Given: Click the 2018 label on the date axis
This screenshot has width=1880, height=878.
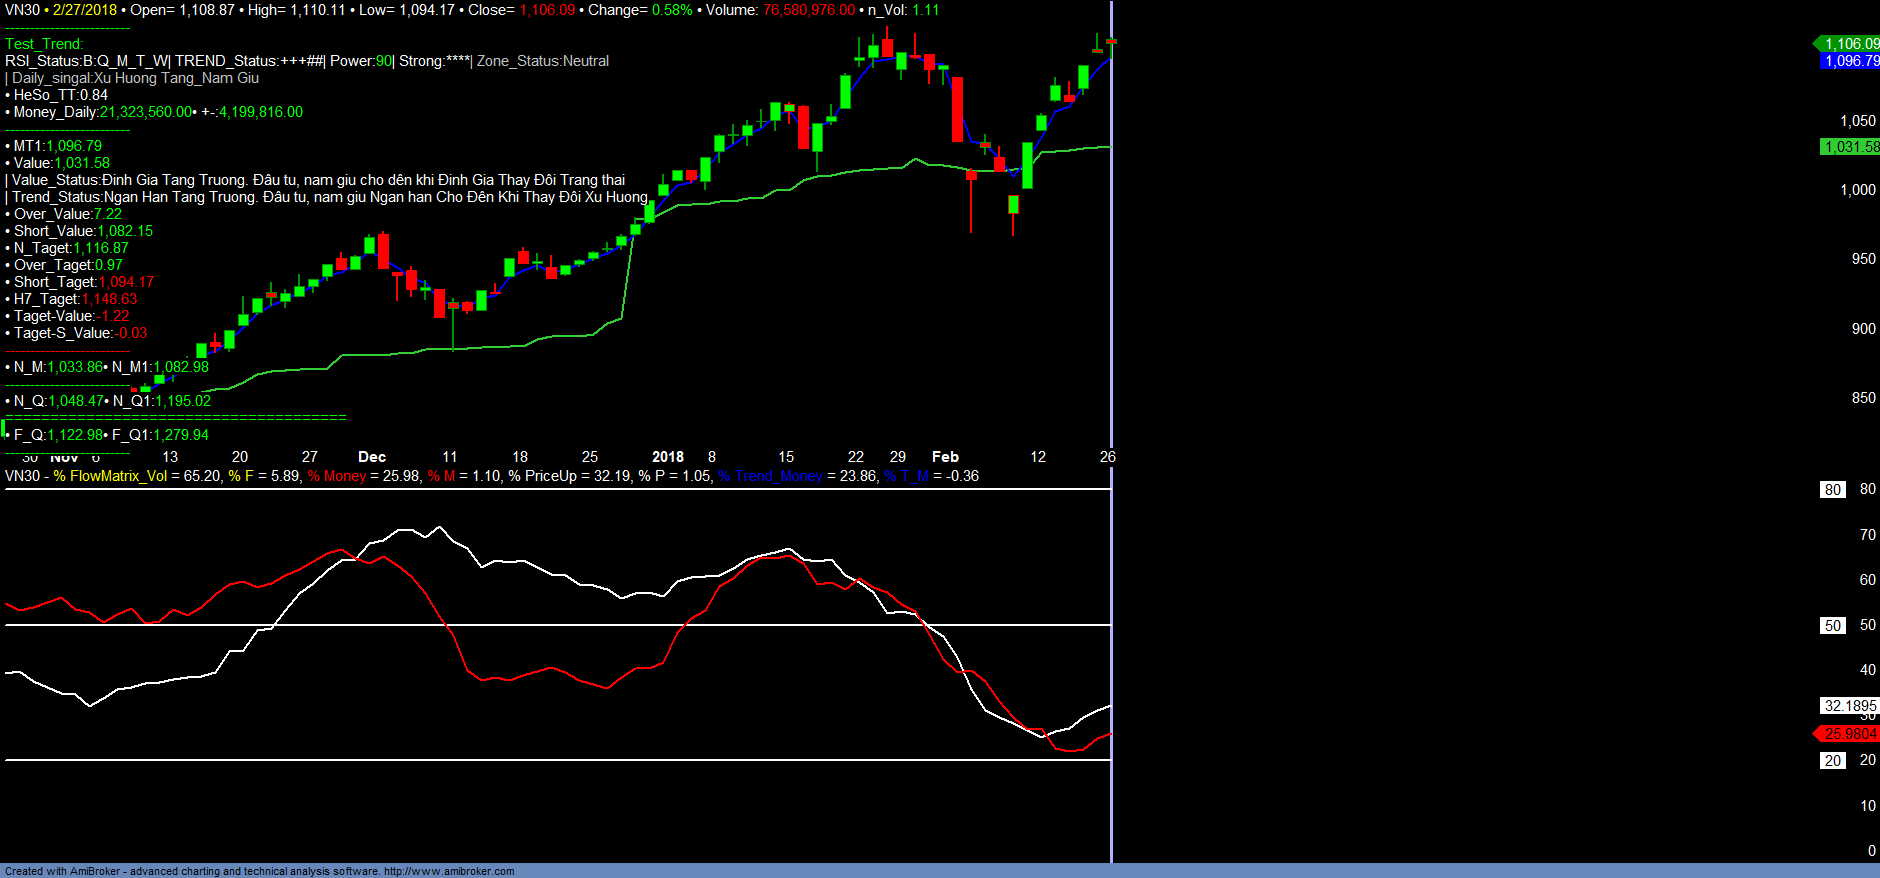Looking at the screenshot, I should click(668, 457).
